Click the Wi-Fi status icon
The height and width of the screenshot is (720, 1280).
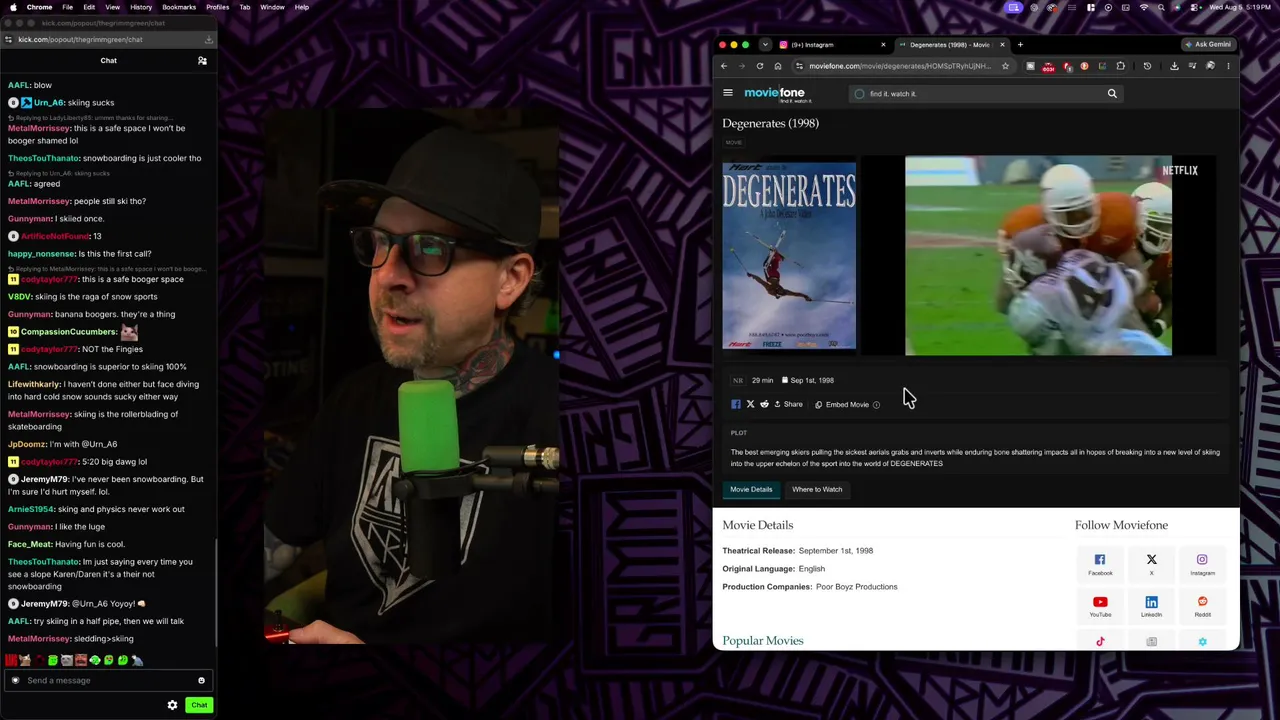1144,7
